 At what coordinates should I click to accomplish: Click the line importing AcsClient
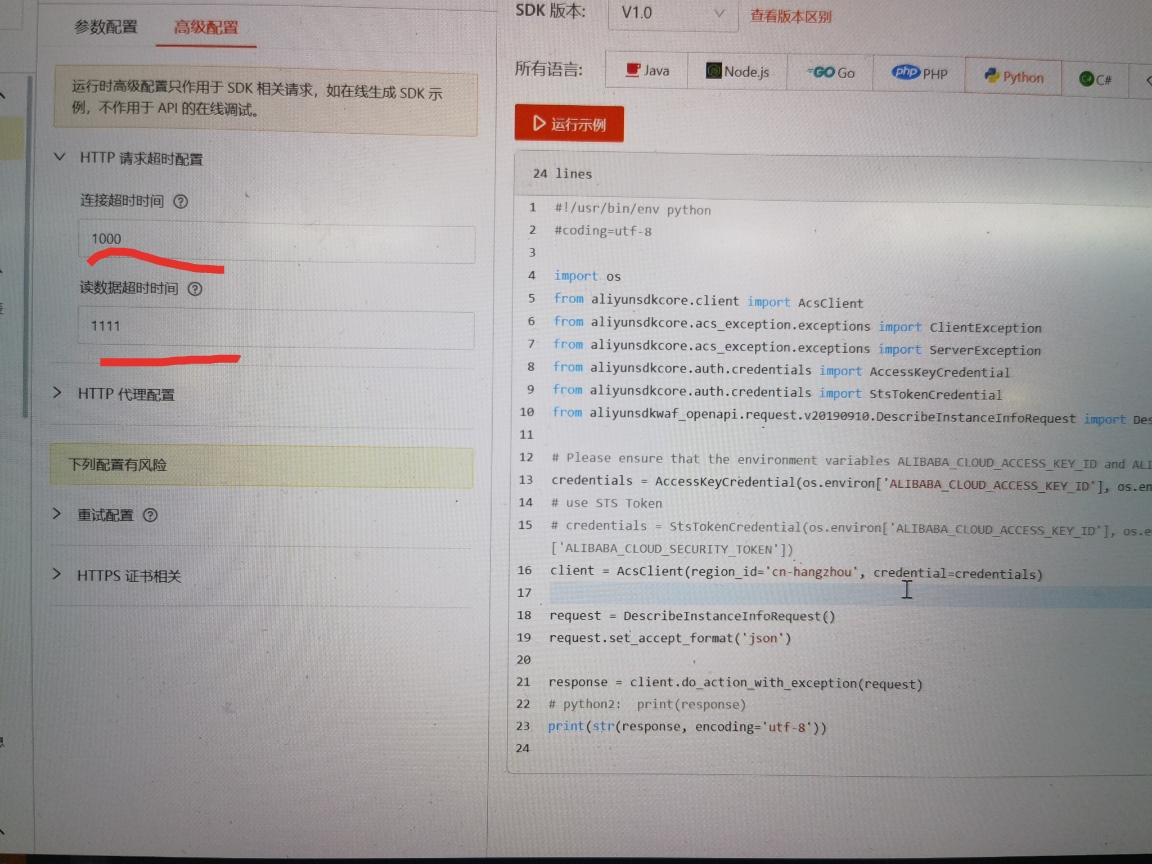[708, 300]
